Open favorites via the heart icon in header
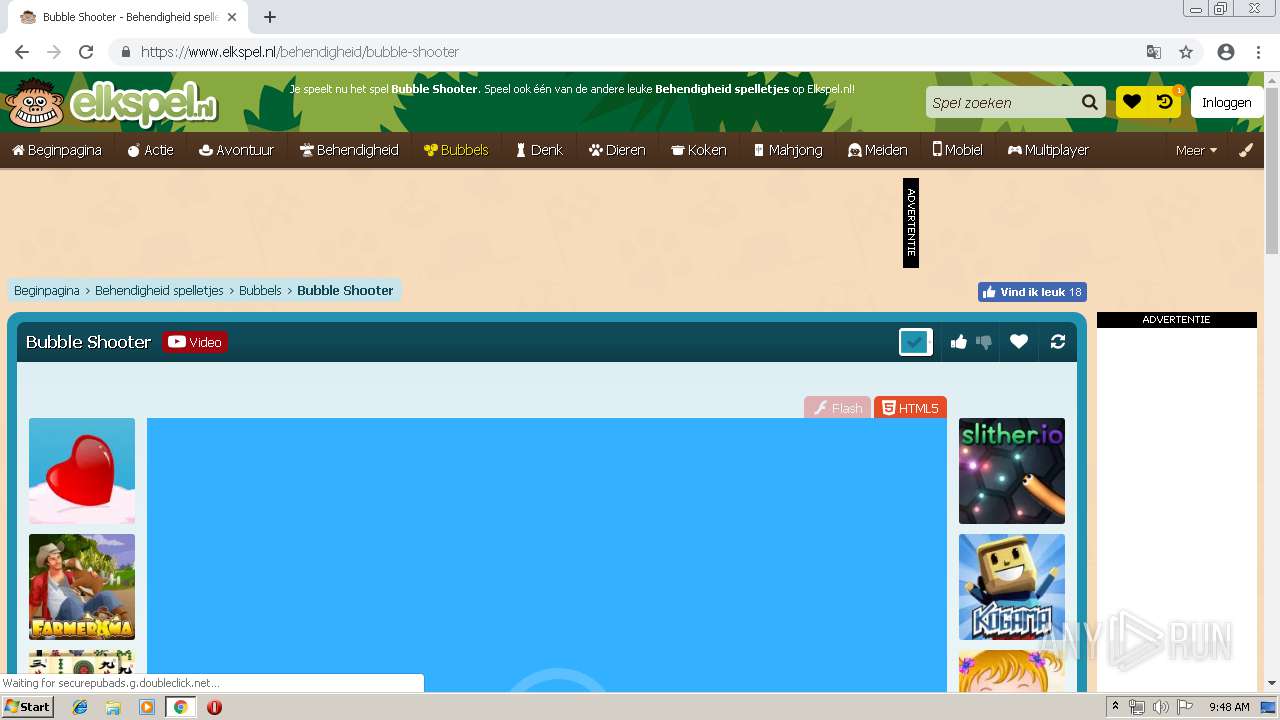This screenshot has width=1280, height=720. 1132,102
